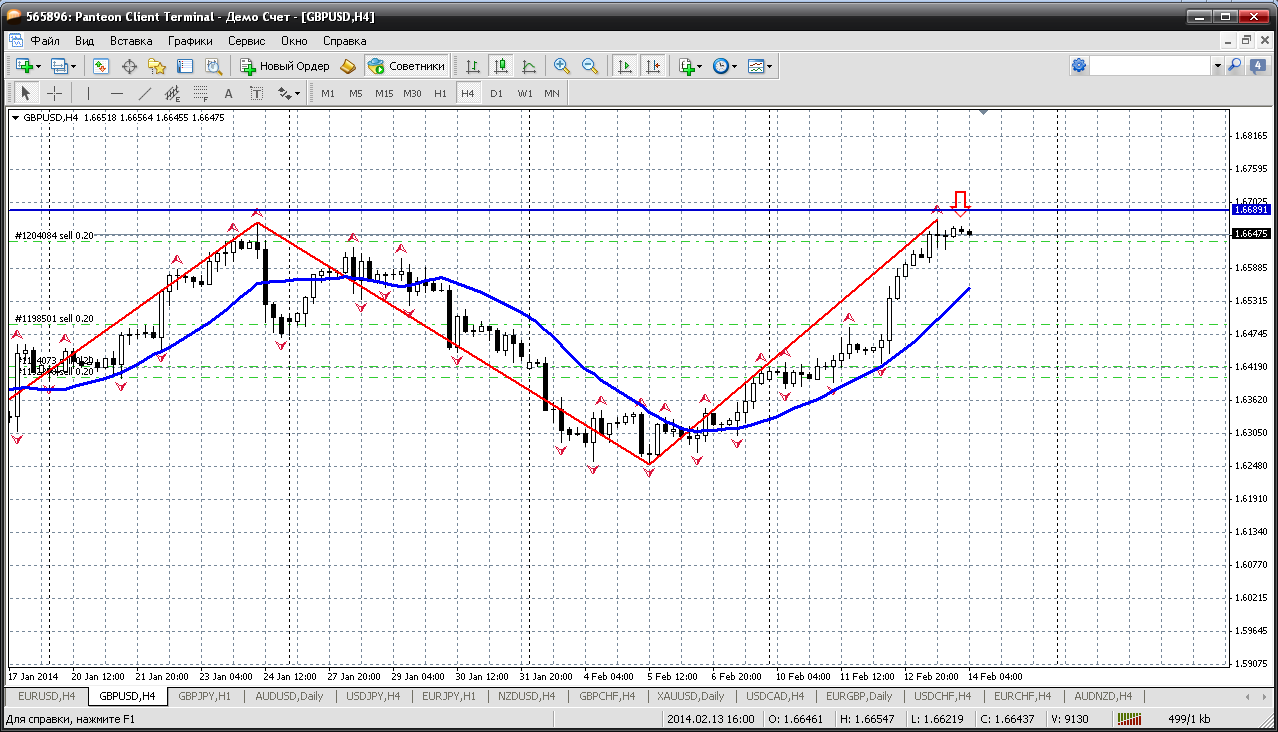Screen dimensions: 1278x732
Task: Open the Strategy Tester icon
Action: pyautogui.click(x=213, y=66)
